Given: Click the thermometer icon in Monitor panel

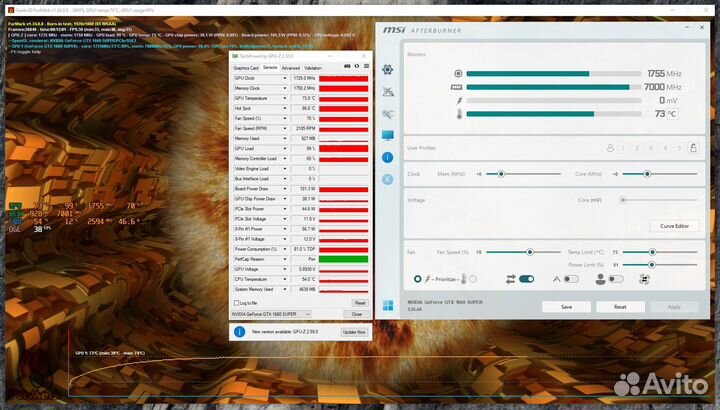Looking at the screenshot, I should pos(459,114).
